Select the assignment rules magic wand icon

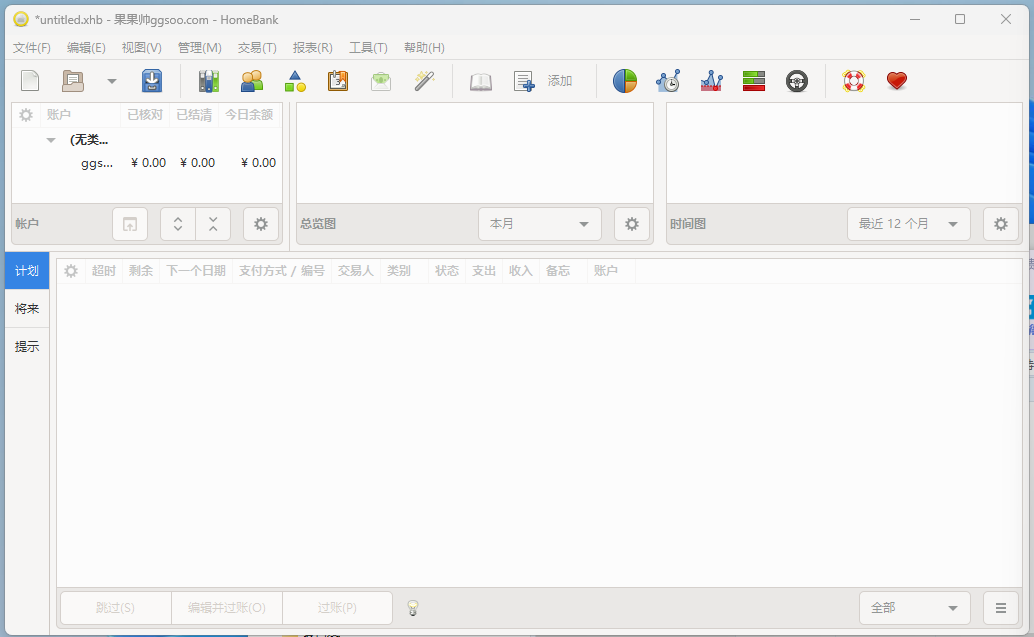pyautogui.click(x=423, y=80)
